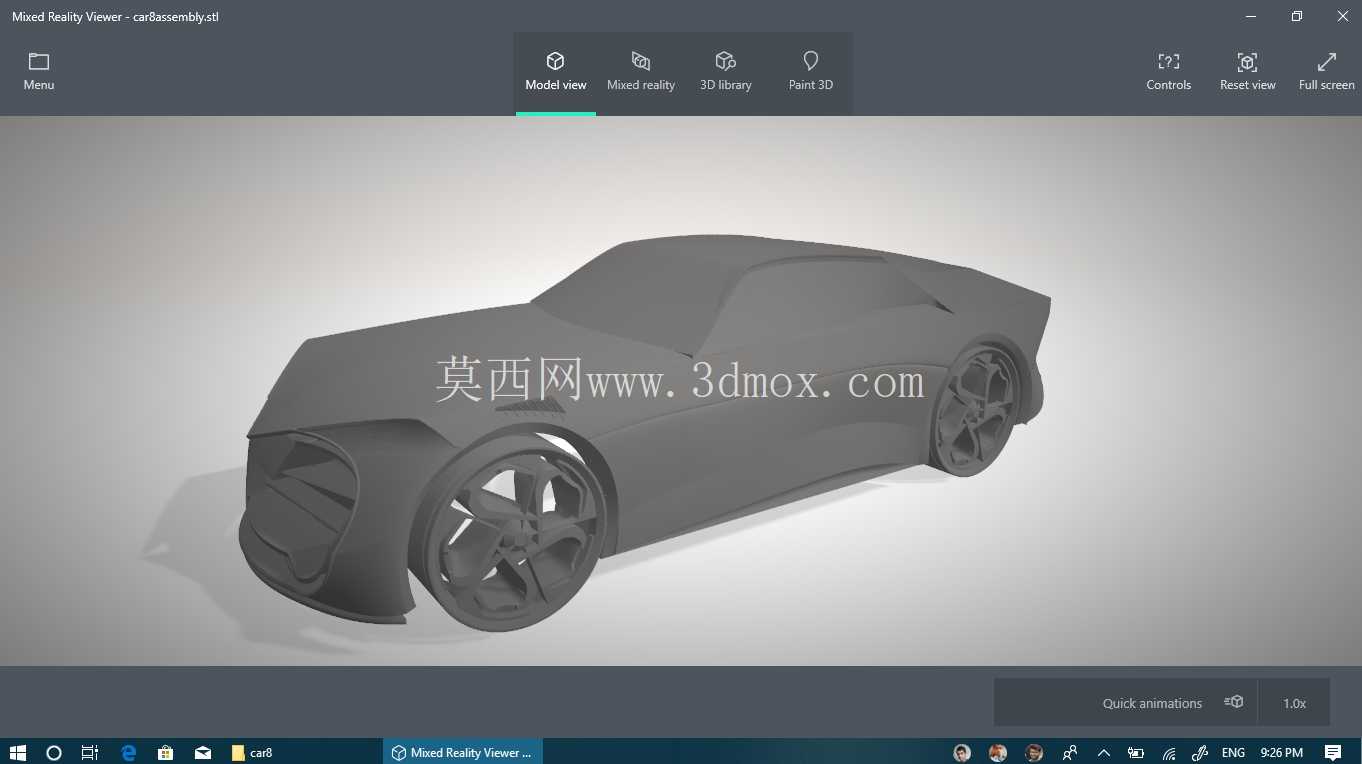This screenshot has width=1362, height=764.
Task: Open the 3D library tab
Action: [726, 73]
